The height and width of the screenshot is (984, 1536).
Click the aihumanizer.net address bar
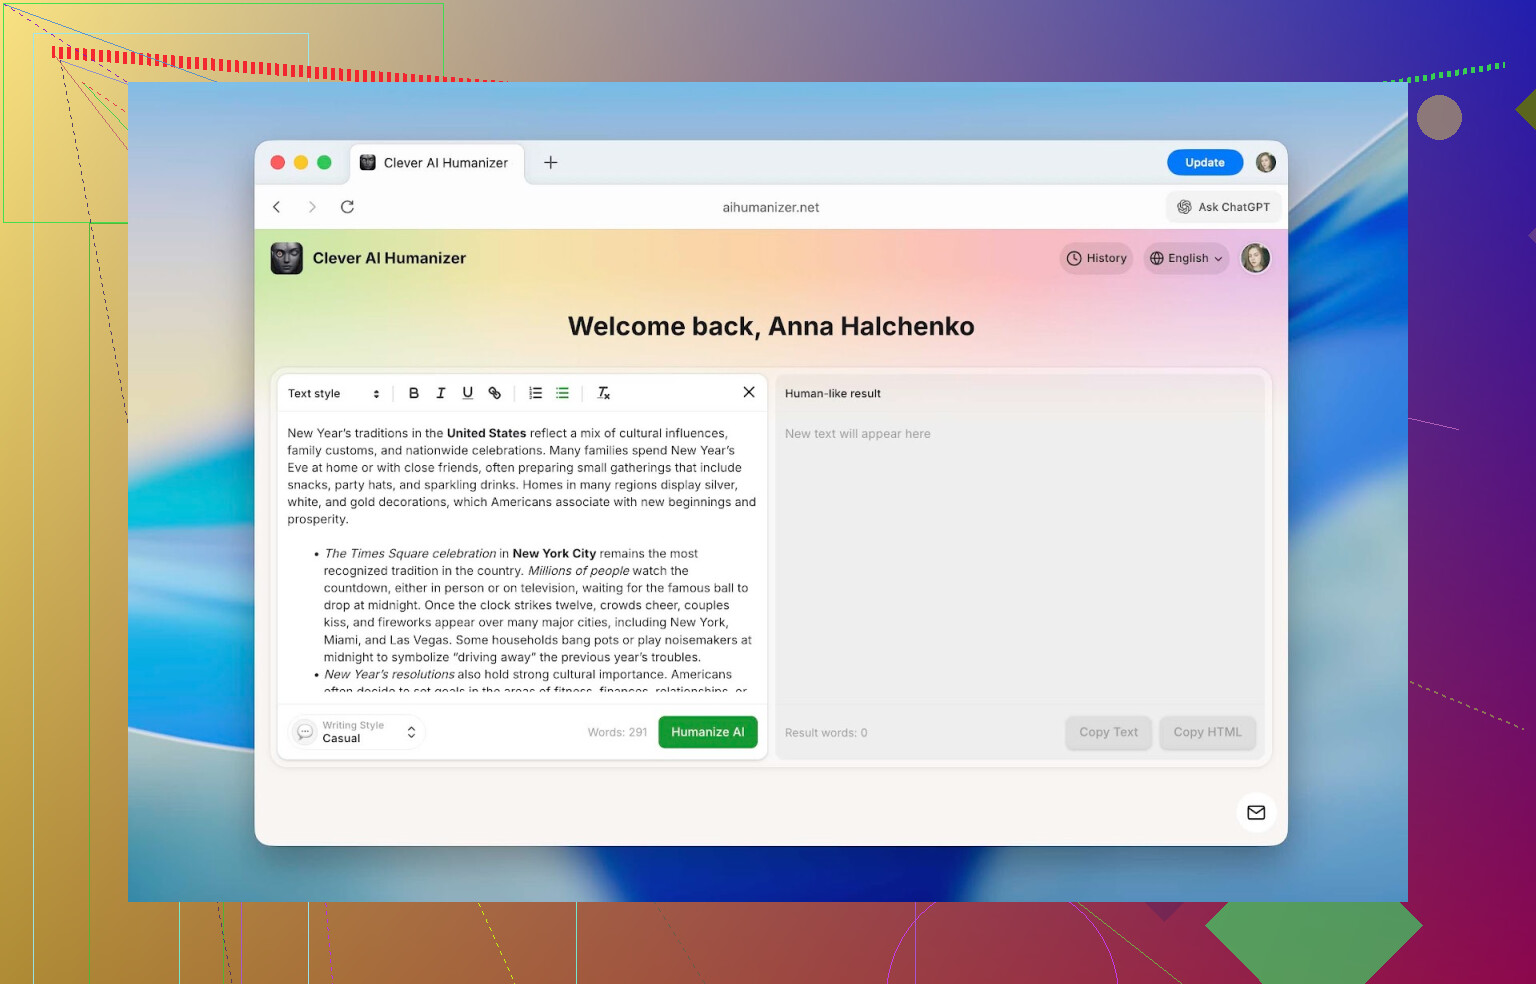tap(770, 207)
